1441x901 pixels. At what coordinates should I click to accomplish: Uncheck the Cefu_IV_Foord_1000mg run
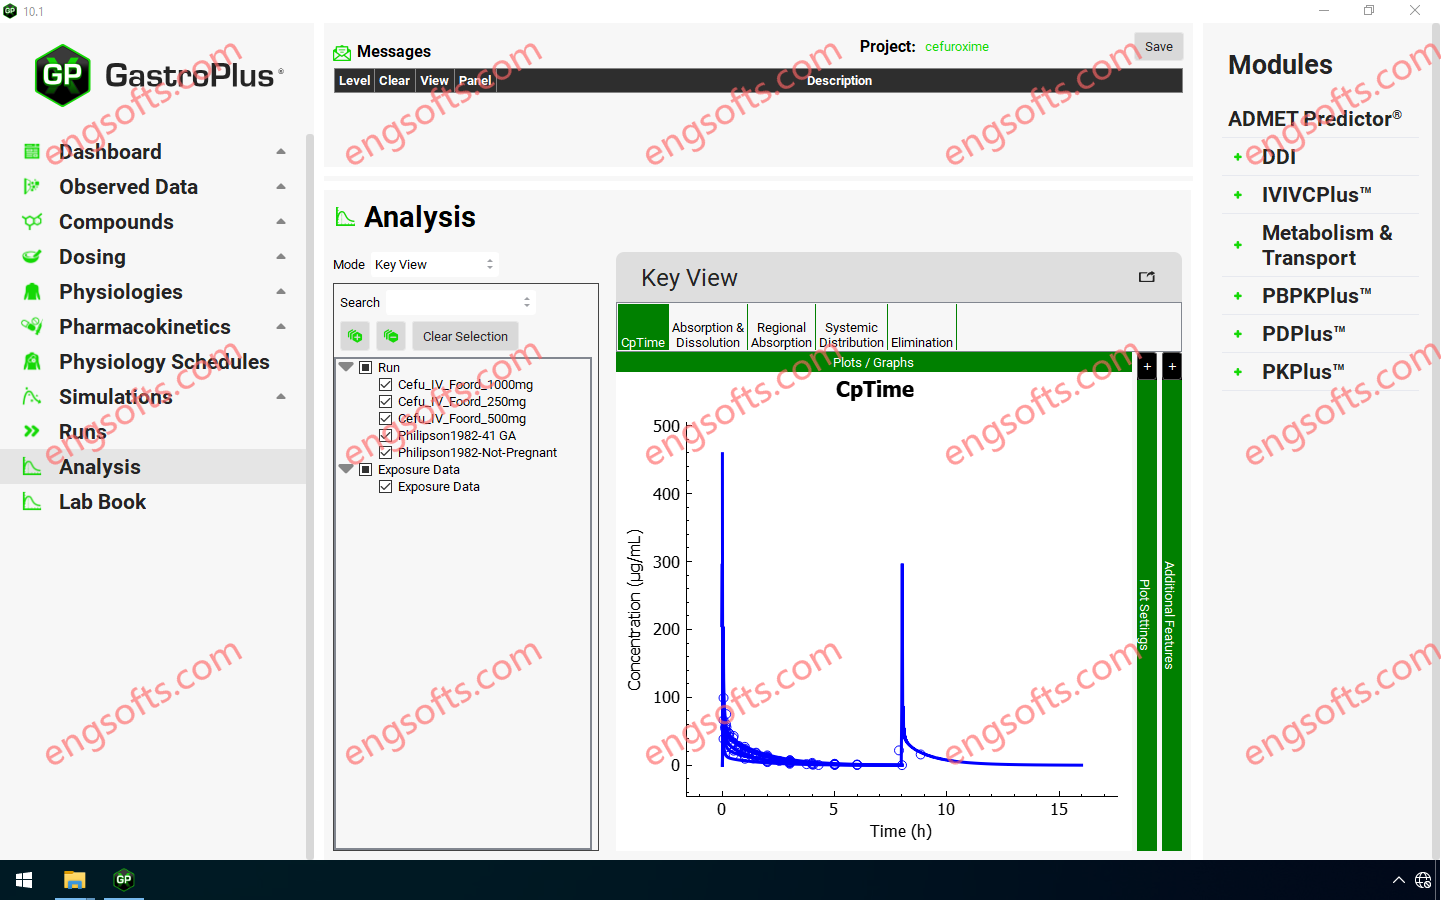pyautogui.click(x=385, y=385)
